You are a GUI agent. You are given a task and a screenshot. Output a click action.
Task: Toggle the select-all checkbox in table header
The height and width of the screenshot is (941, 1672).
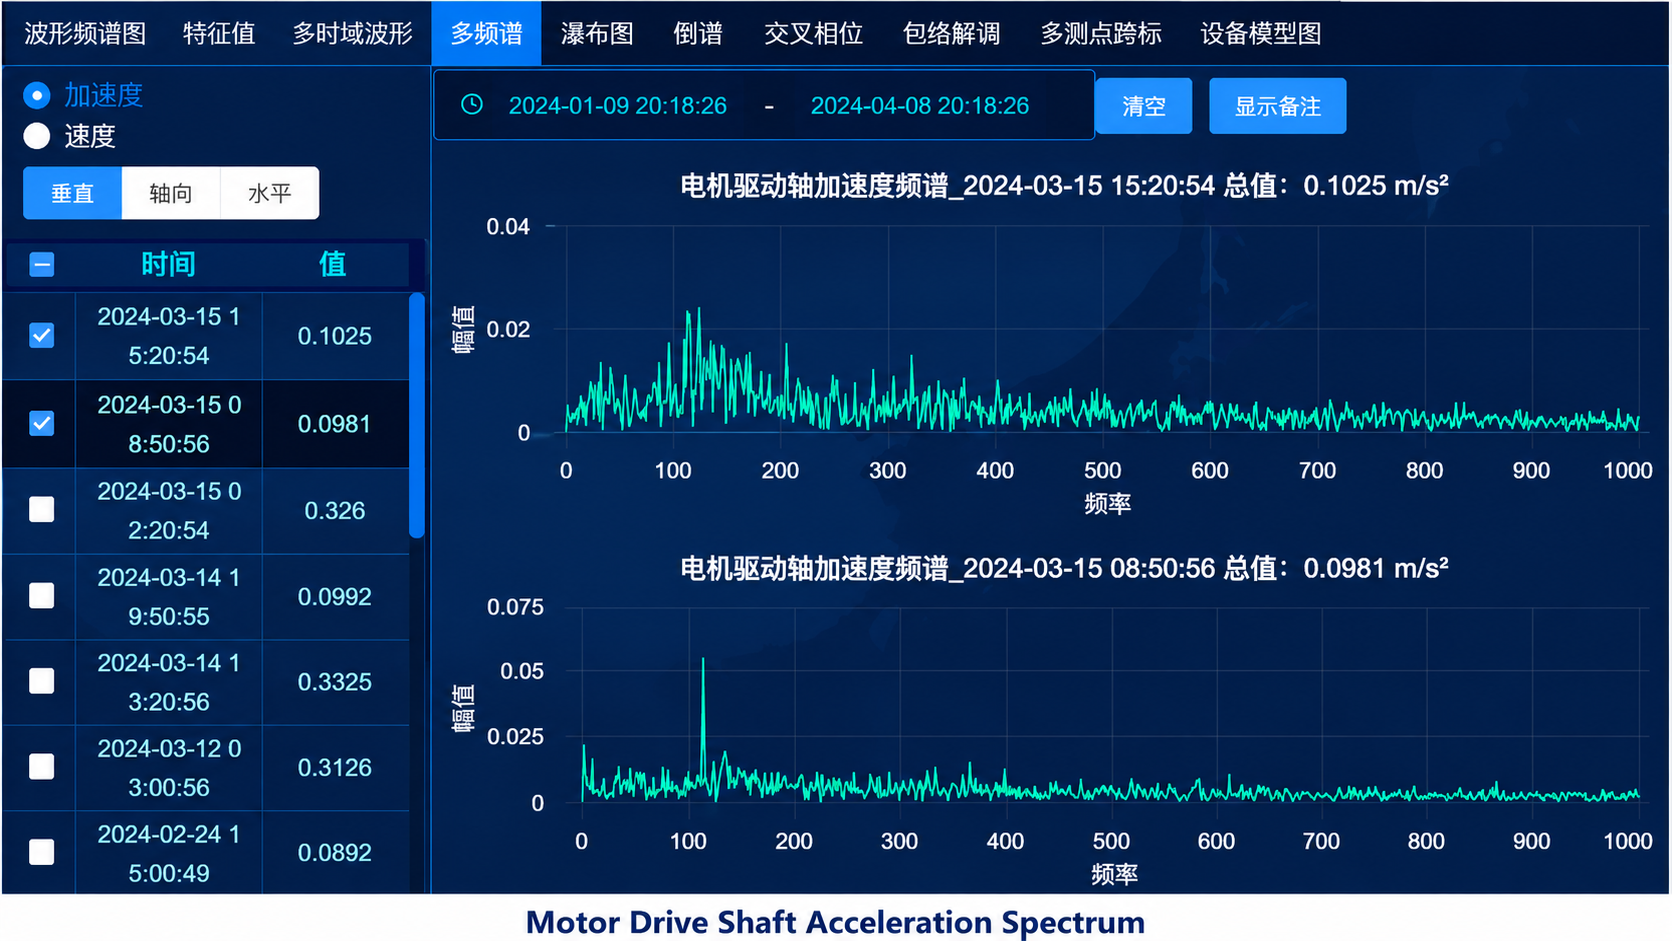pos(42,265)
